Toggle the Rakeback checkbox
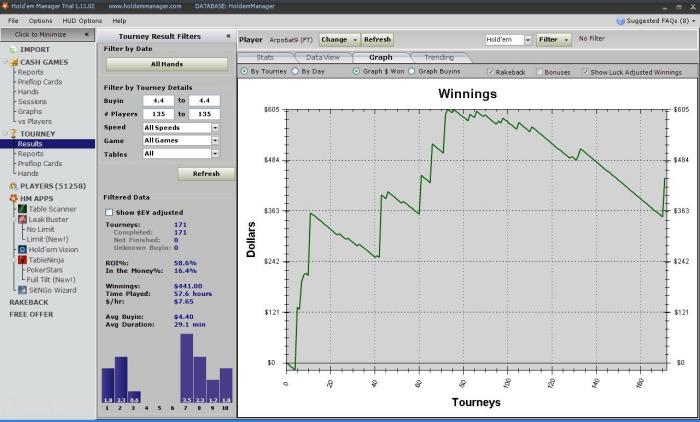Viewport: 700px width, 422px height. tap(491, 72)
